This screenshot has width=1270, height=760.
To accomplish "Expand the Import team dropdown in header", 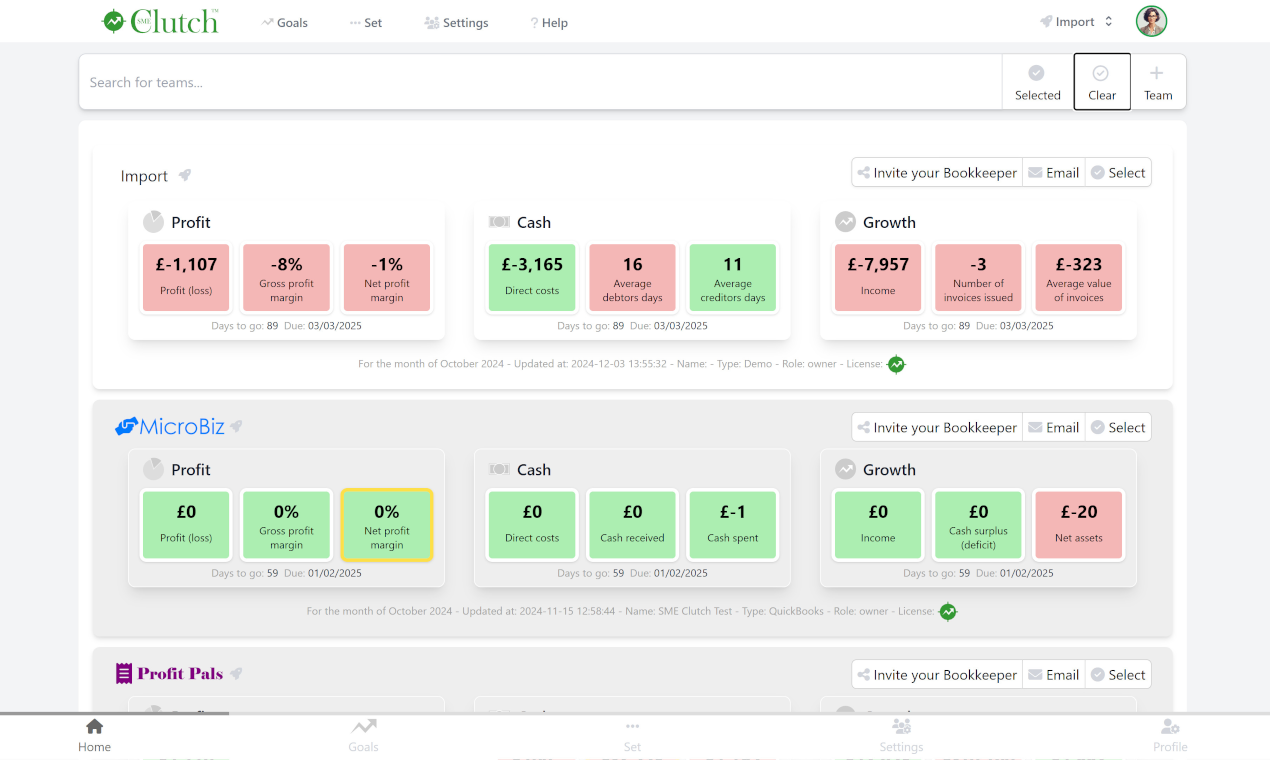I will [x=1076, y=21].
